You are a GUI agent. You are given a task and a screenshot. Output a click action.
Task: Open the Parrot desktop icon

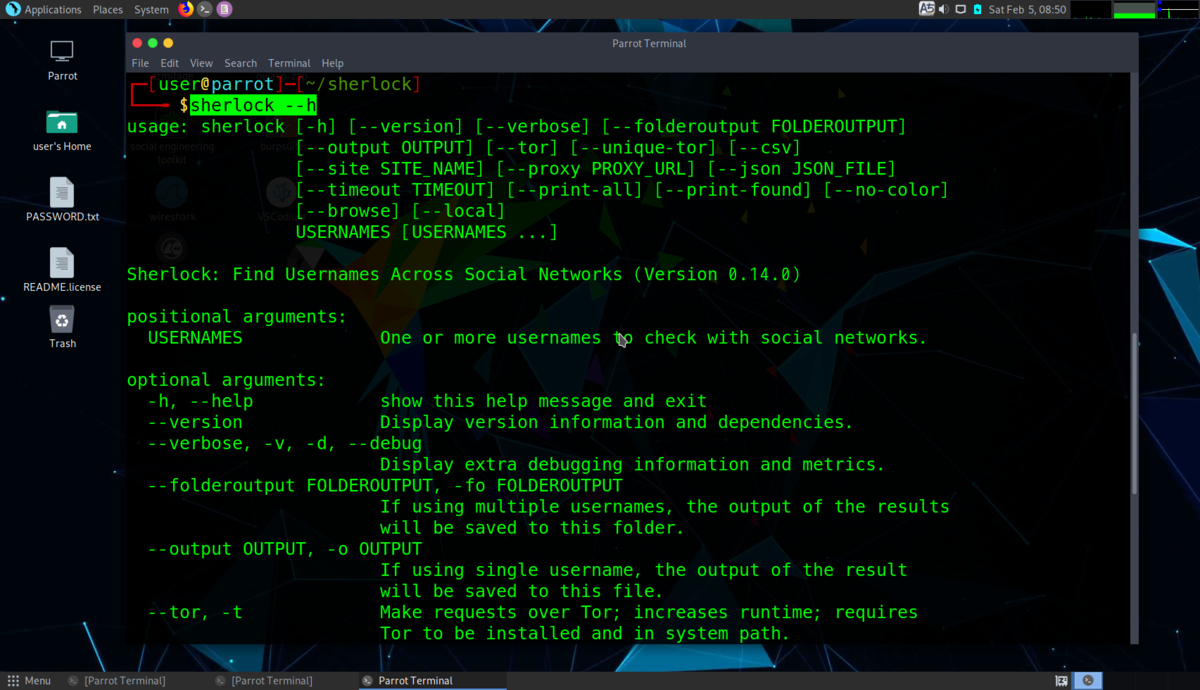[x=62, y=60]
